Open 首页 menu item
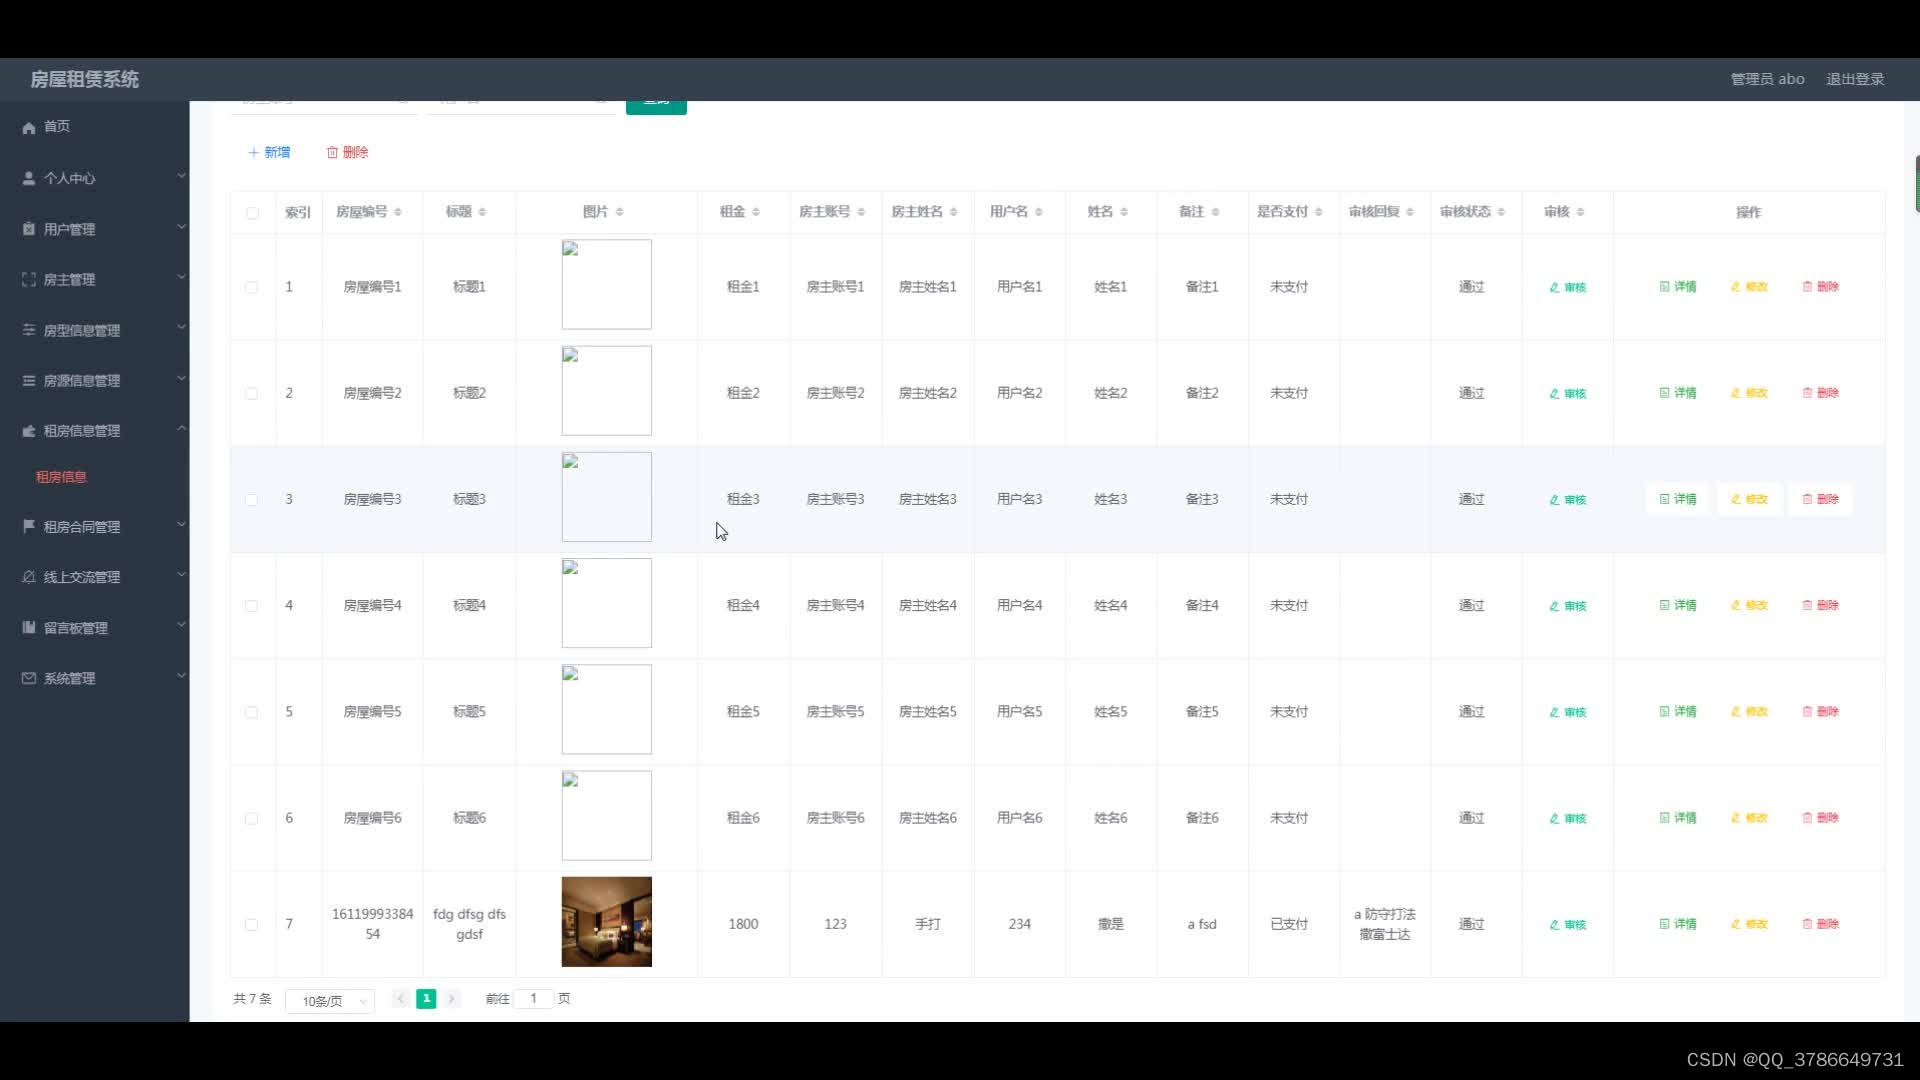Image resolution: width=1920 pixels, height=1080 pixels. pyautogui.click(x=57, y=126)
